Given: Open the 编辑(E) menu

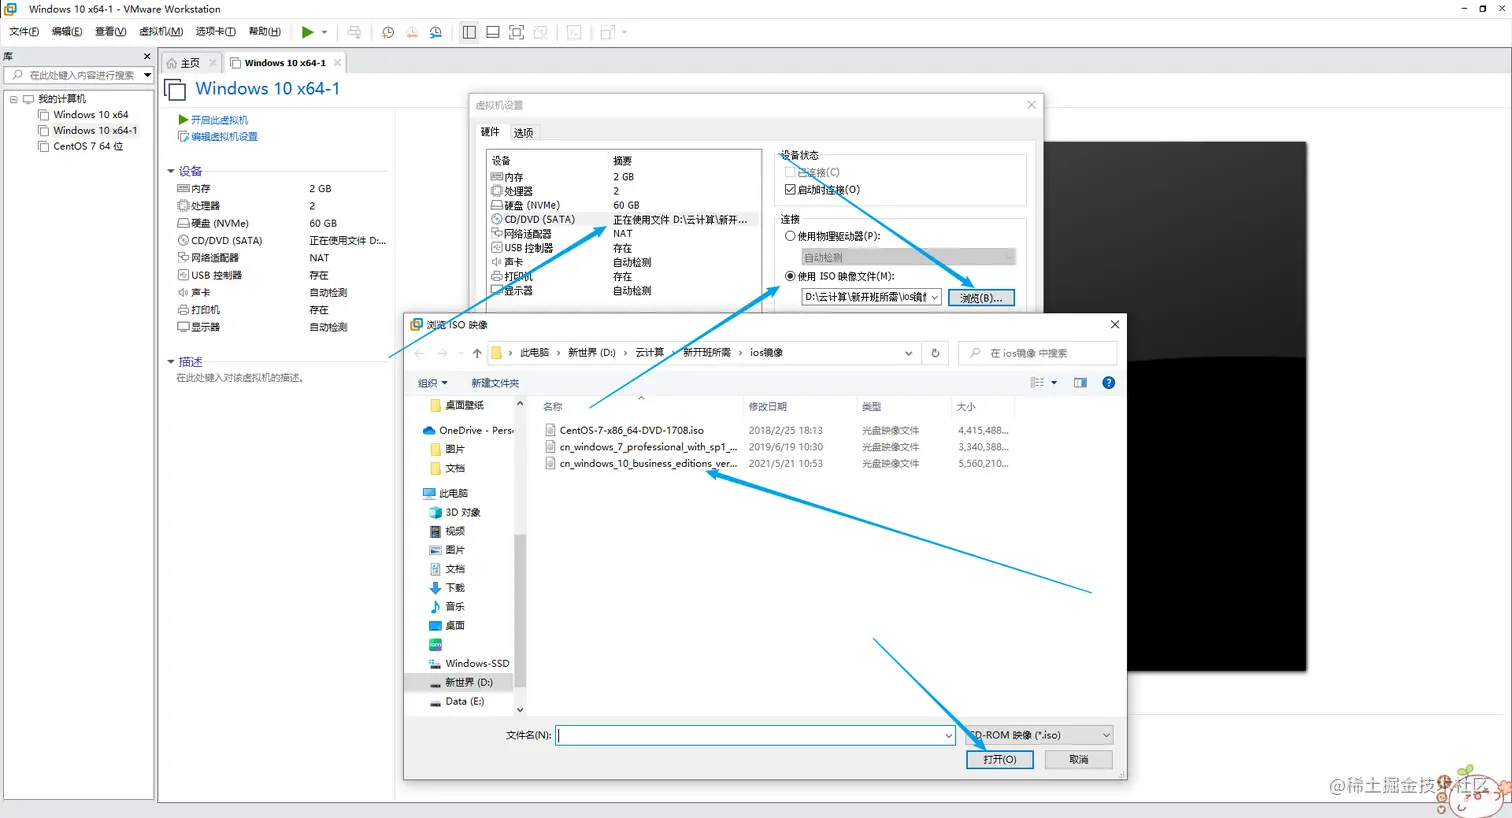Looking at the screenshot, I should (67, 32).
